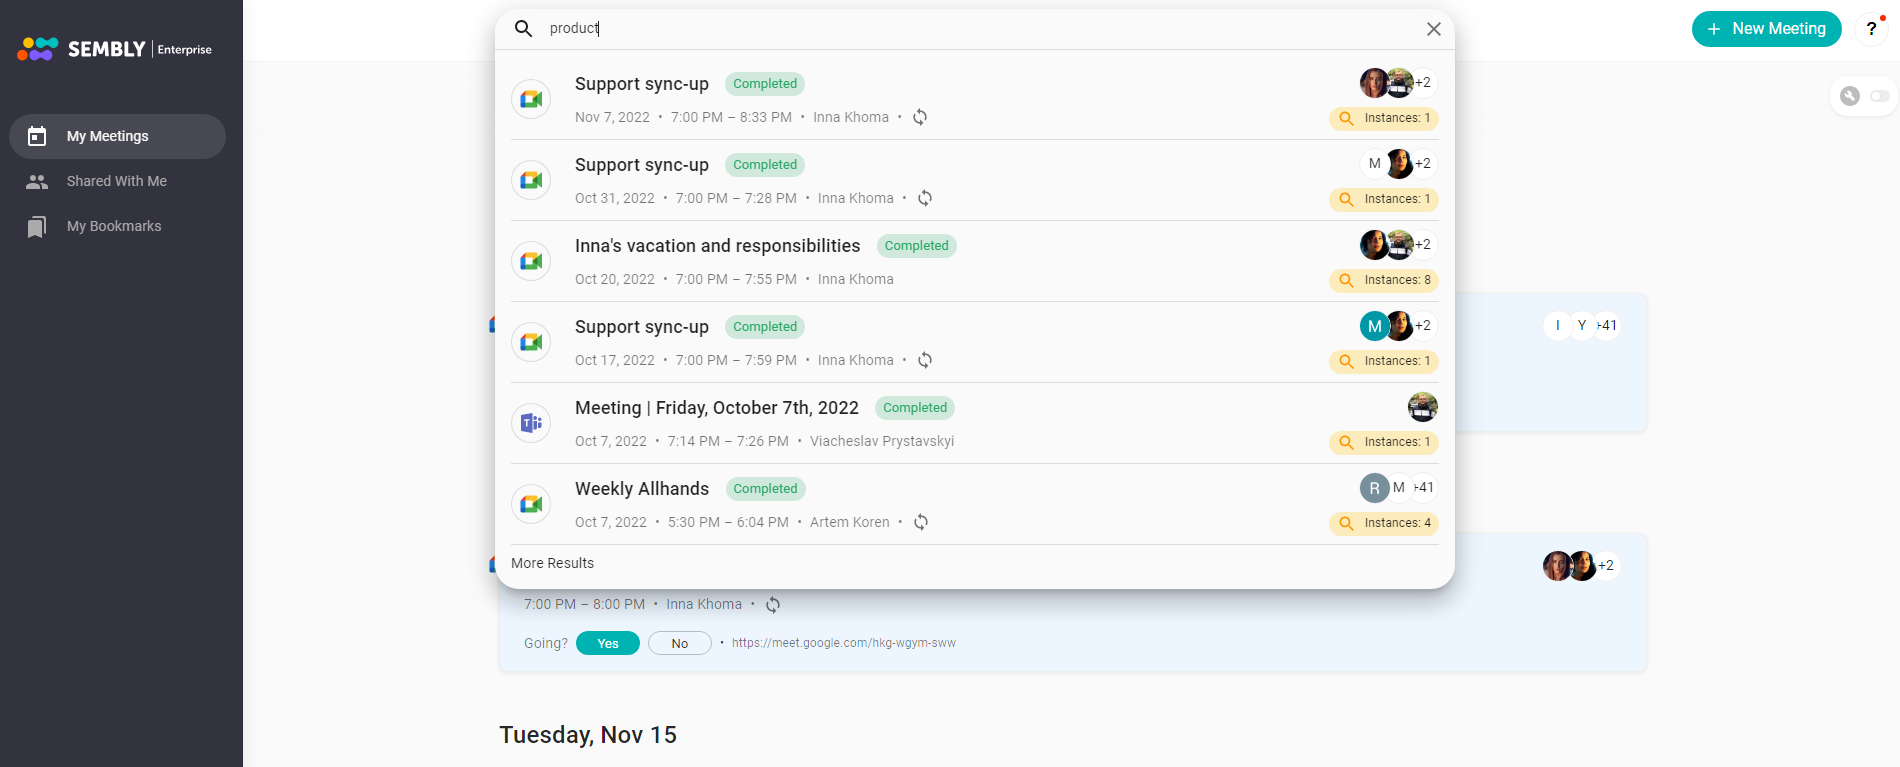
Task: Click the My Bookmarks sidebar icon
Action: (37, 227)
